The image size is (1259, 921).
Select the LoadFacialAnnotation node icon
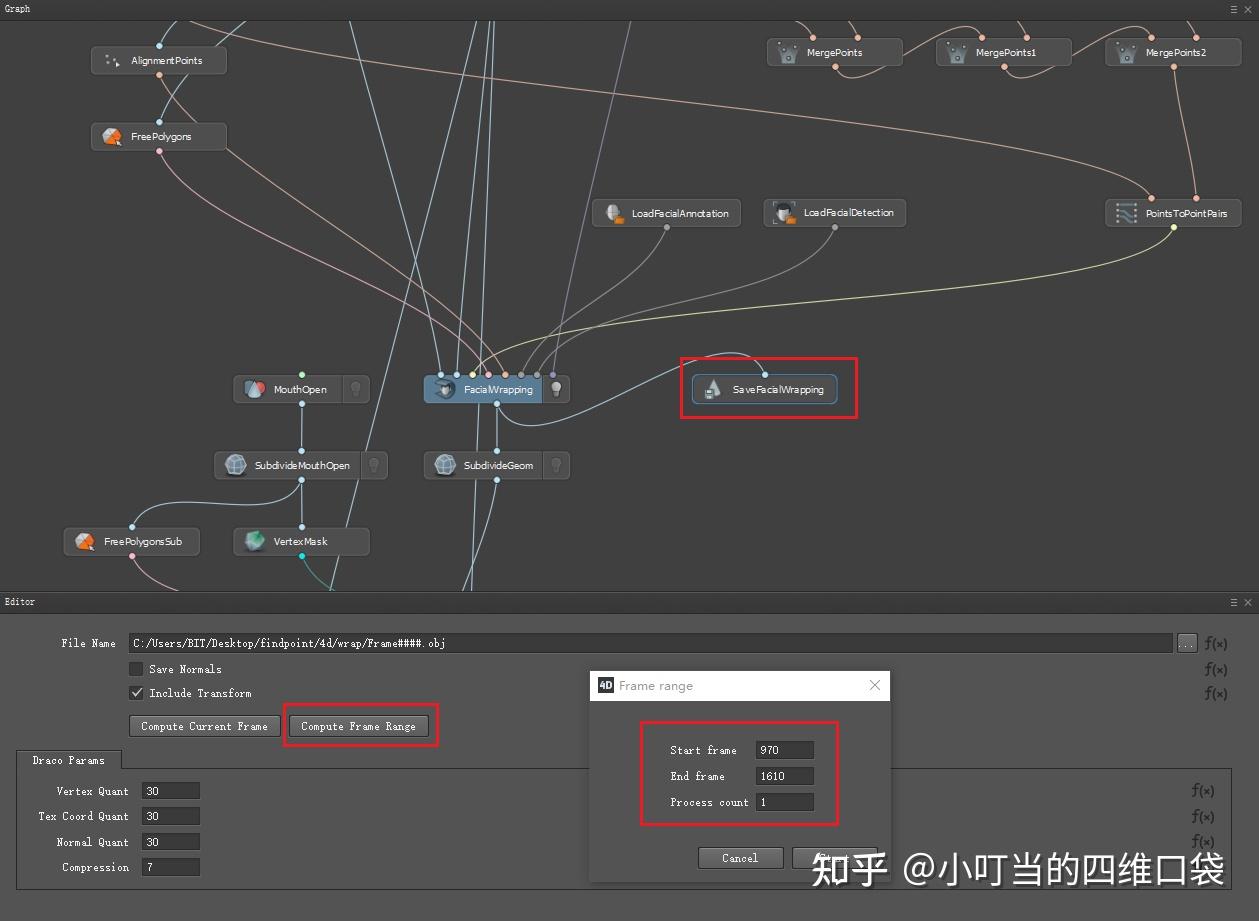pyautogui.click(x=614, y=213)
